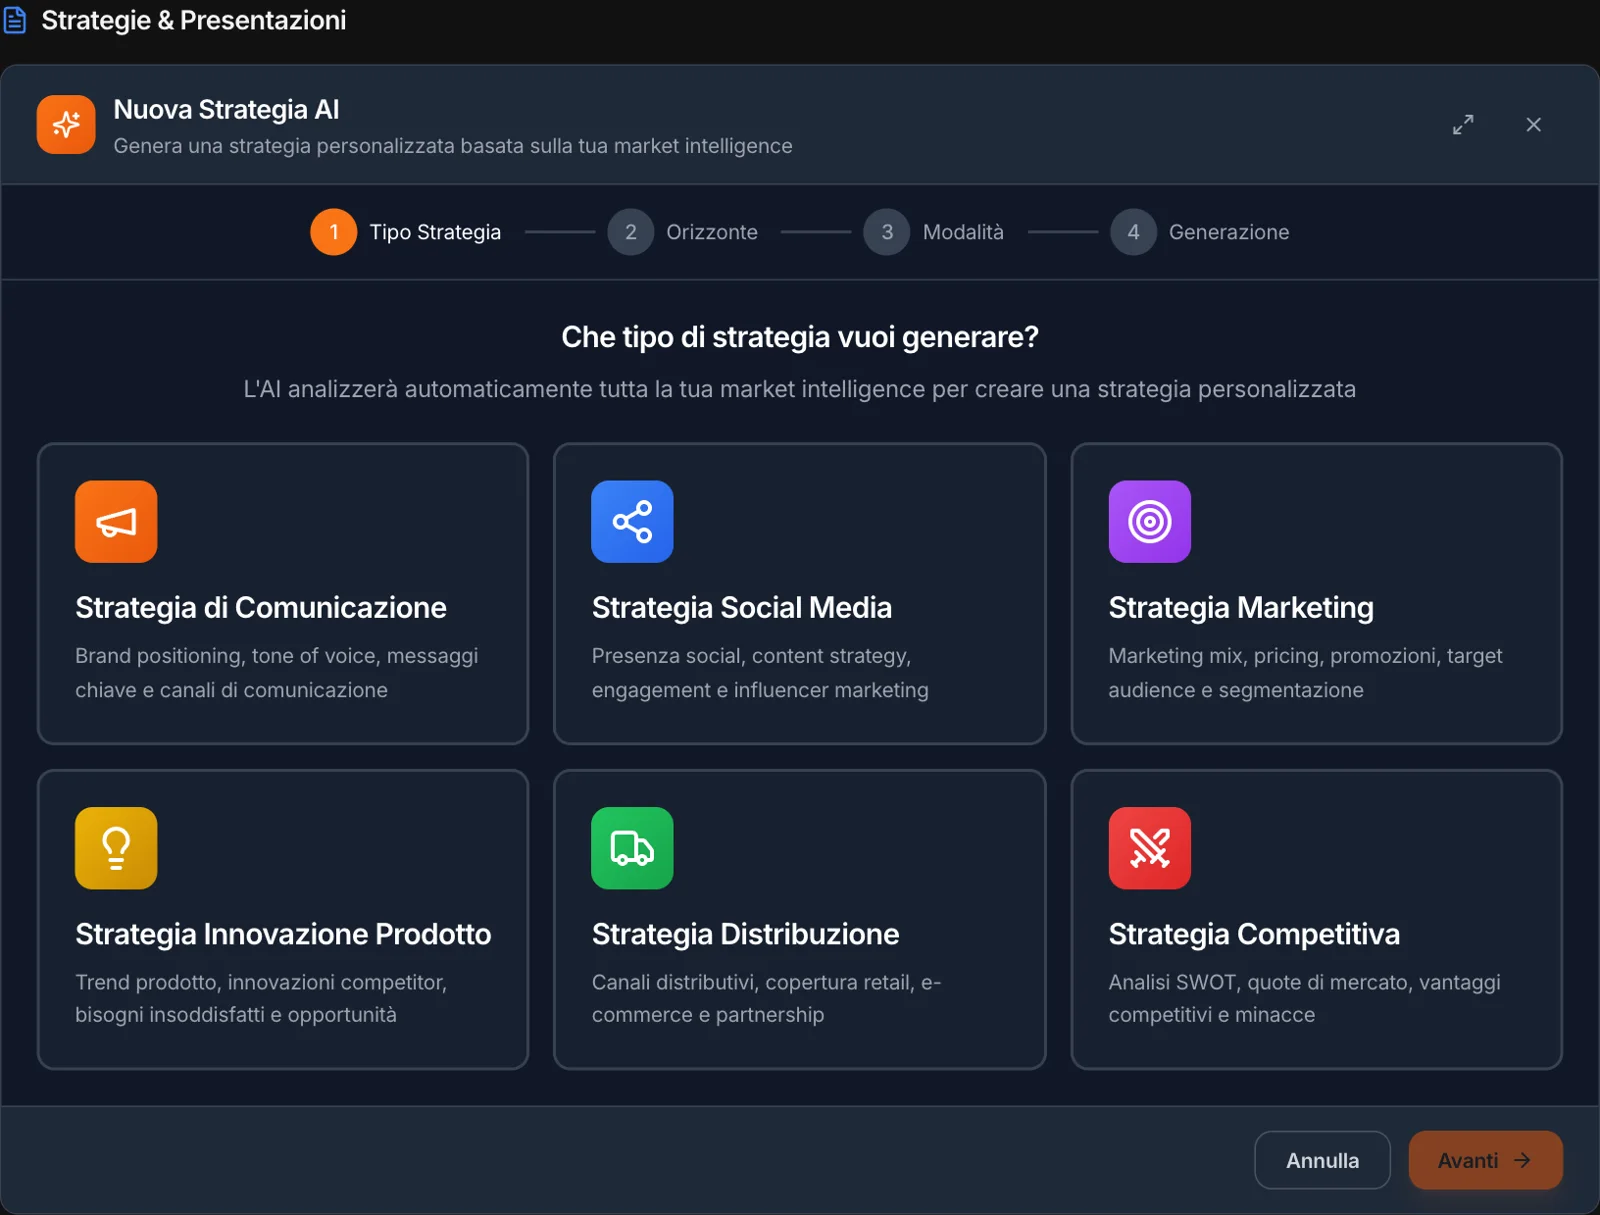Select the Strategia Competitiva title
The width and height of the screenshot is (1600, 1215).
pos(1254,933)
